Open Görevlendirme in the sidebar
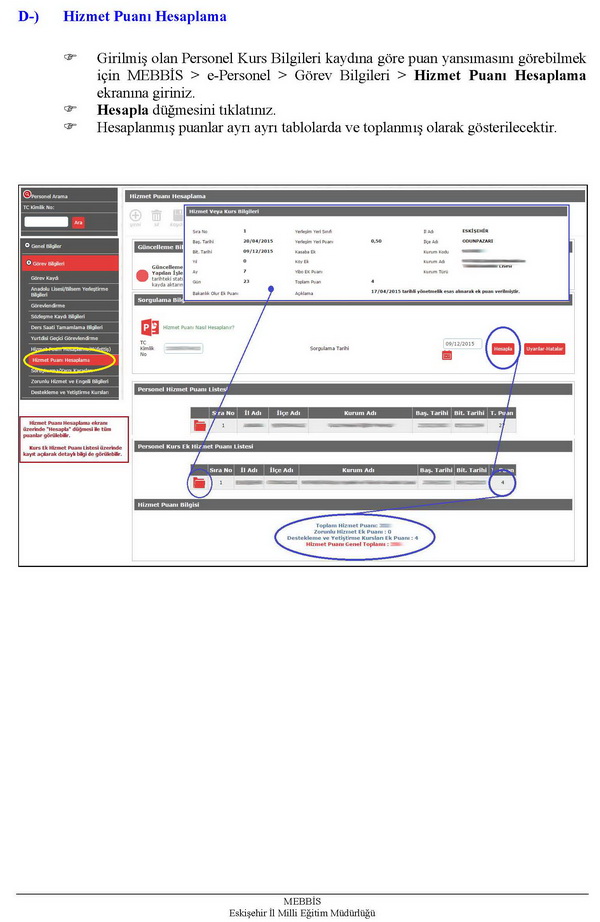 [x=48, y=305]
